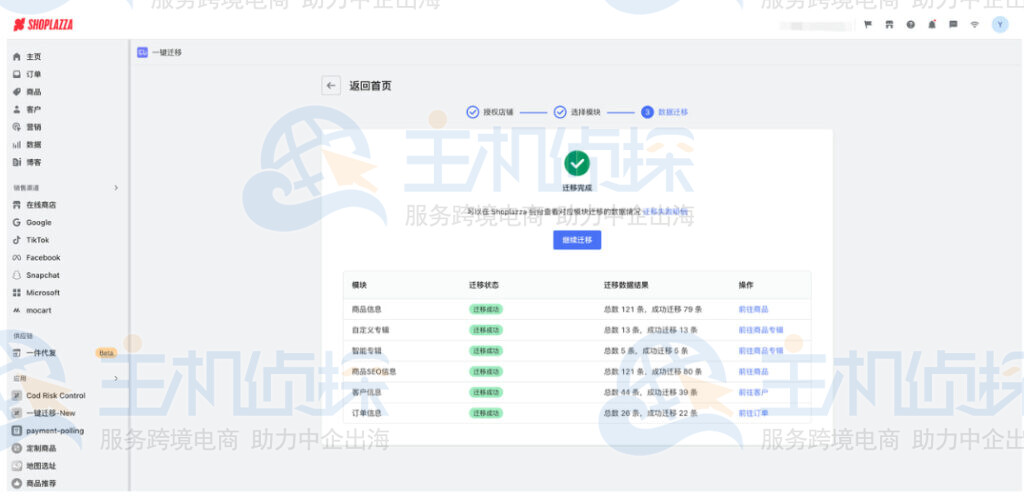This screenshot has height=499, width=1024.
Task: Open the notifications bell icon
Action: 932,25
